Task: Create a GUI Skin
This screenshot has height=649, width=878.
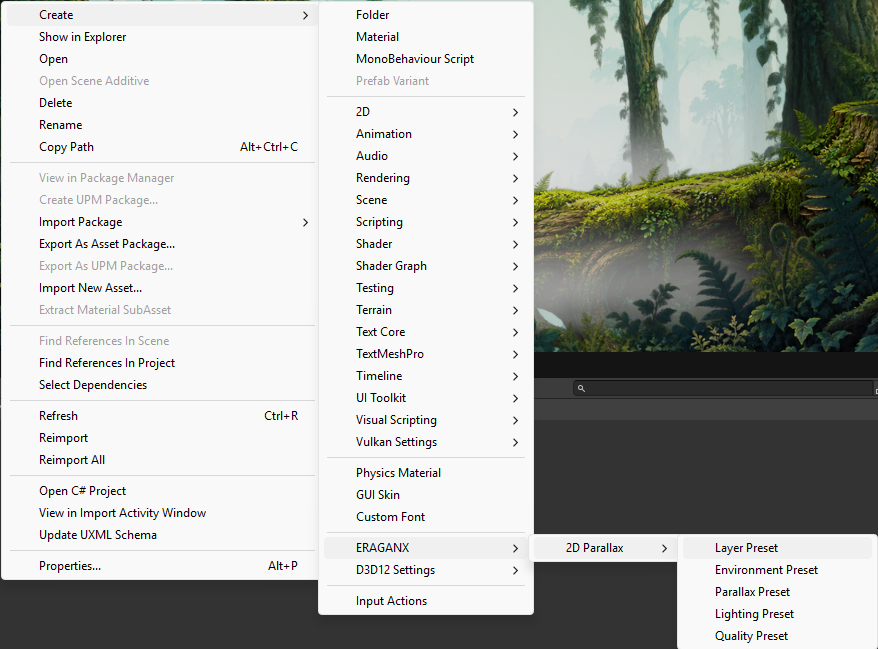Action: pos(426,495)
